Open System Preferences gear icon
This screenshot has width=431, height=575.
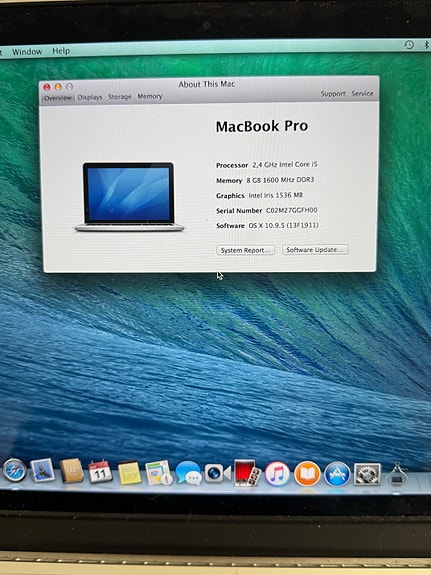pyautogui.click(x=367, y=474)
